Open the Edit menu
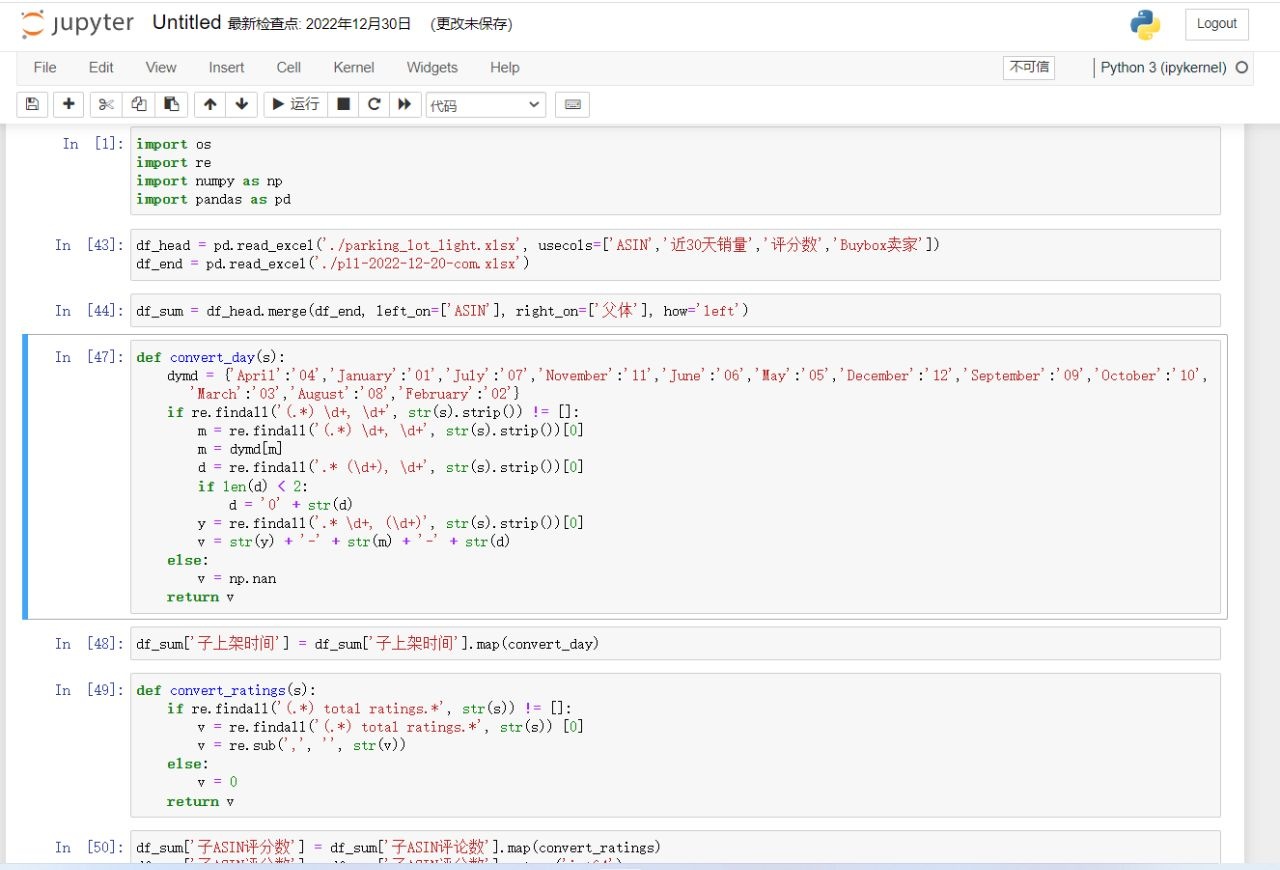This screenshot has height=870, width=1280. [x=101, y=68]
